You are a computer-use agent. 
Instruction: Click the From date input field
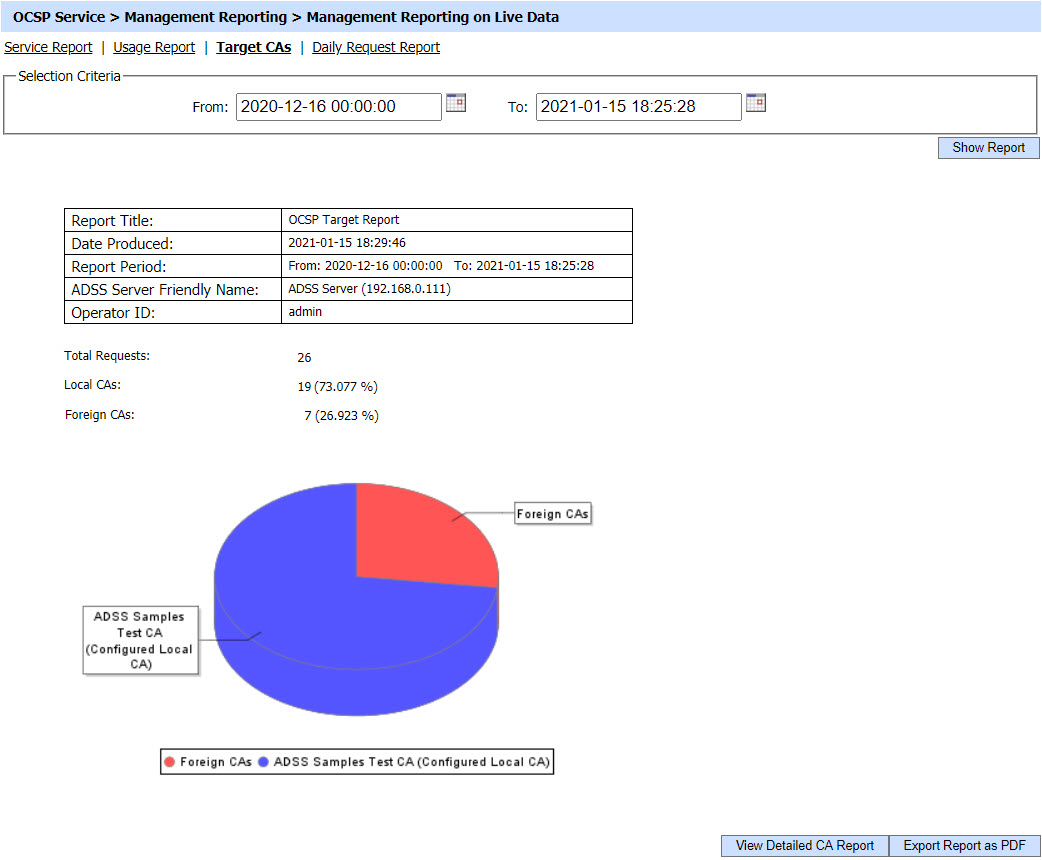338,107
